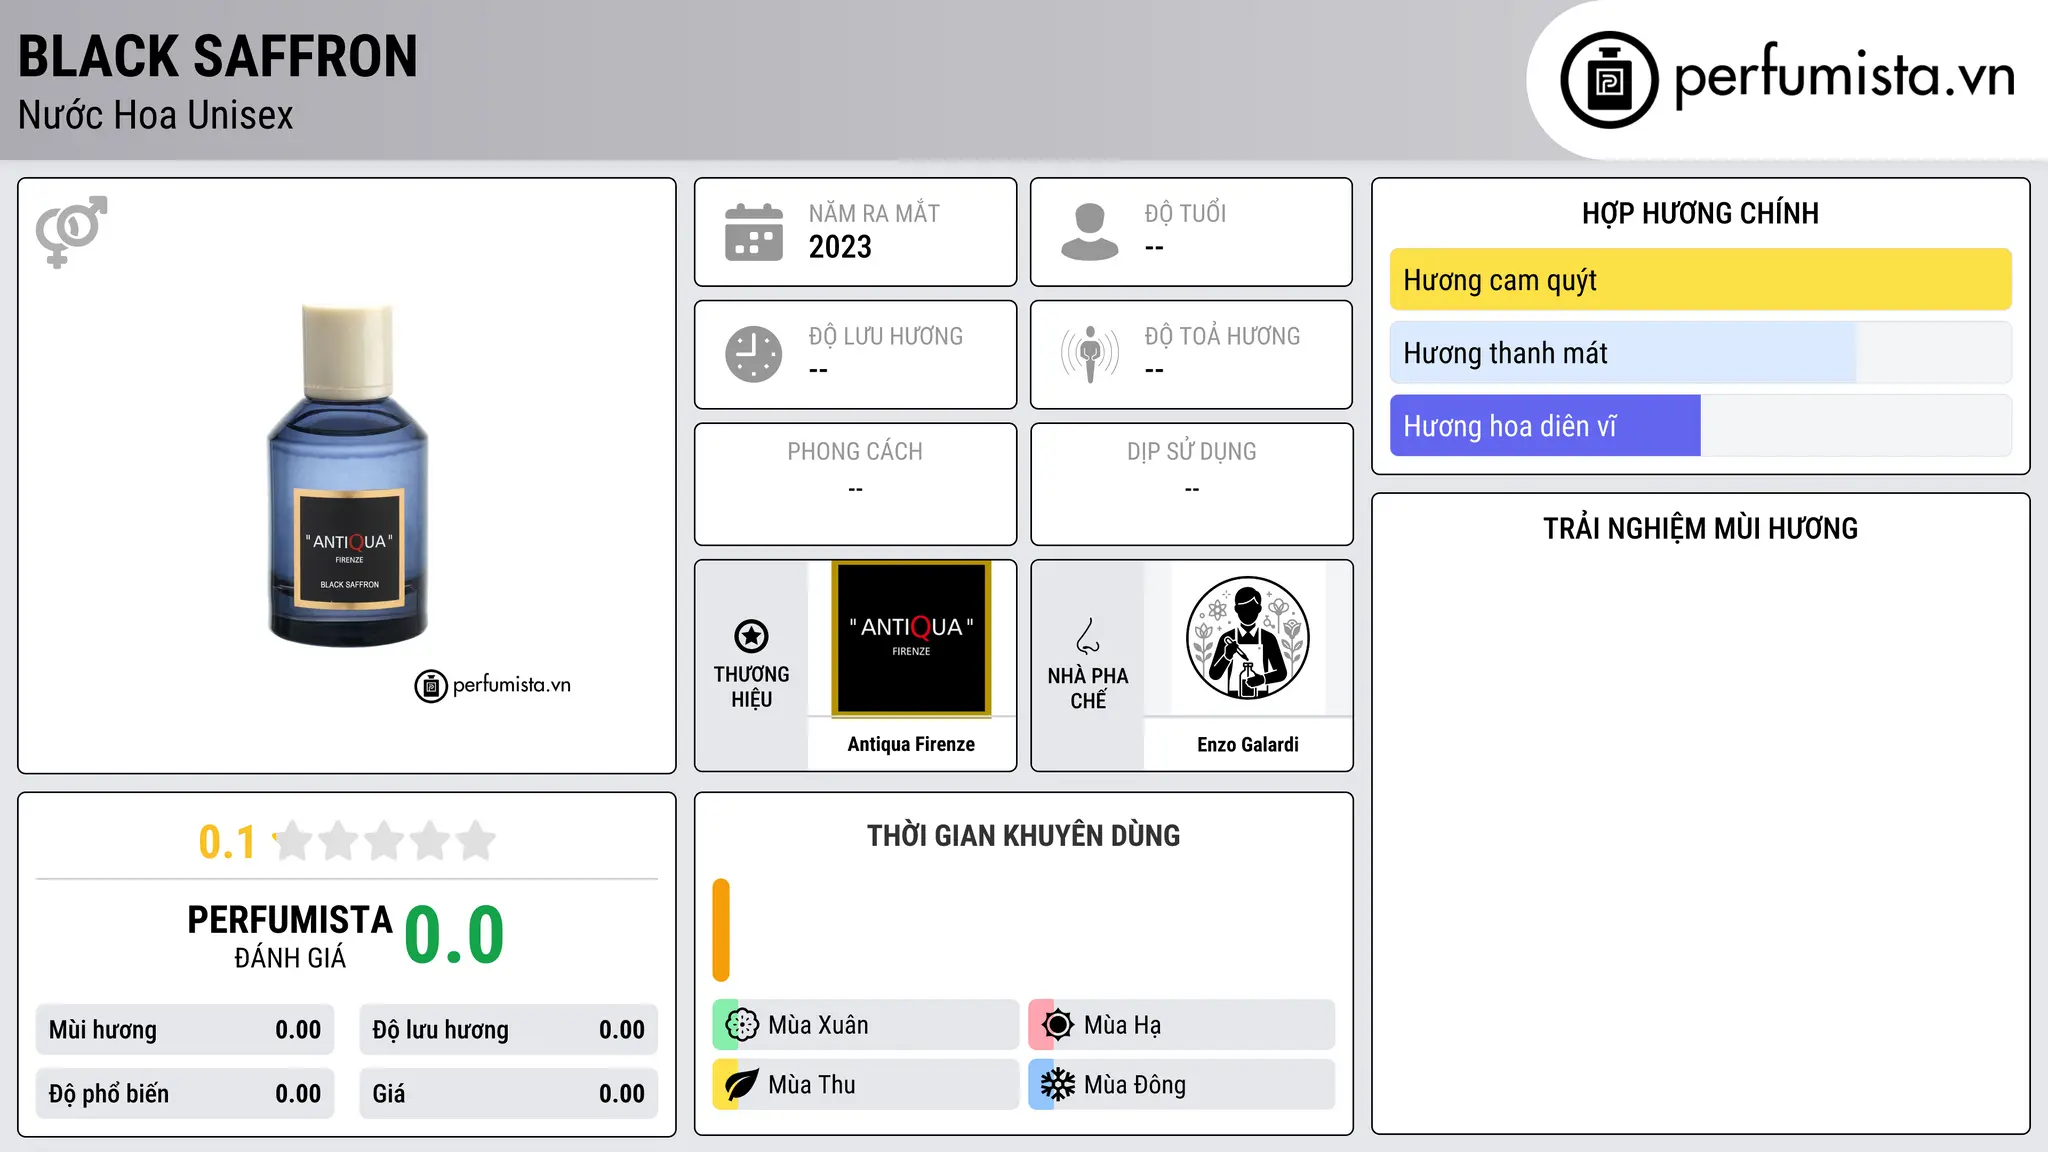Click the Độ lưu hương score row

[x=509, y=1030]
